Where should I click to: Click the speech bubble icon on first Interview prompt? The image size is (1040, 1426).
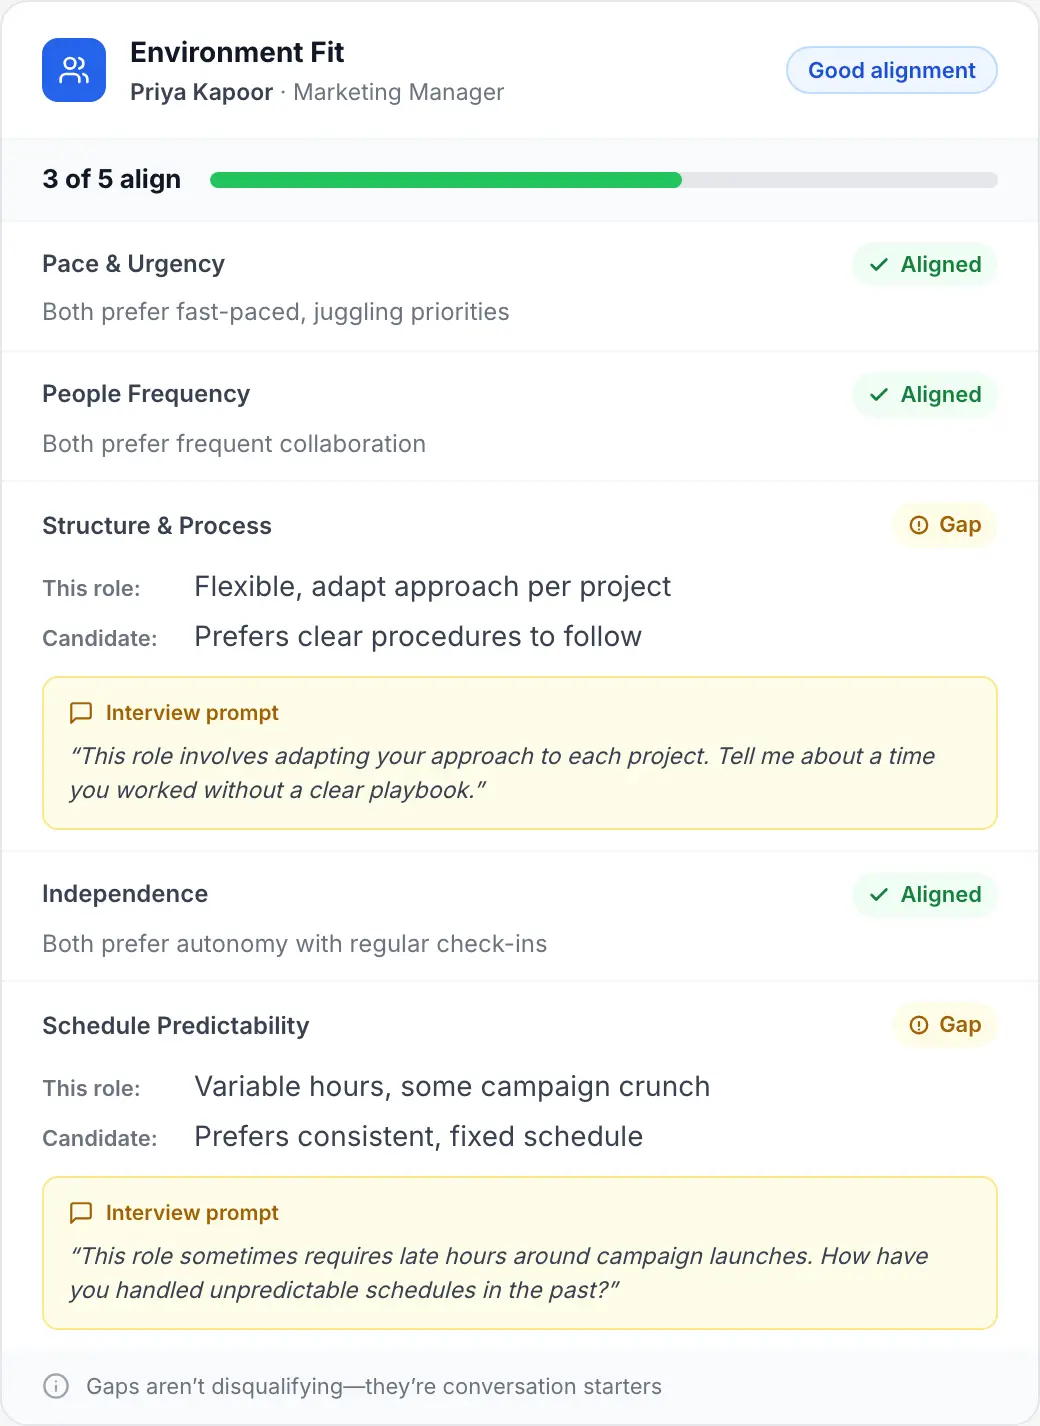pos(81,712)
